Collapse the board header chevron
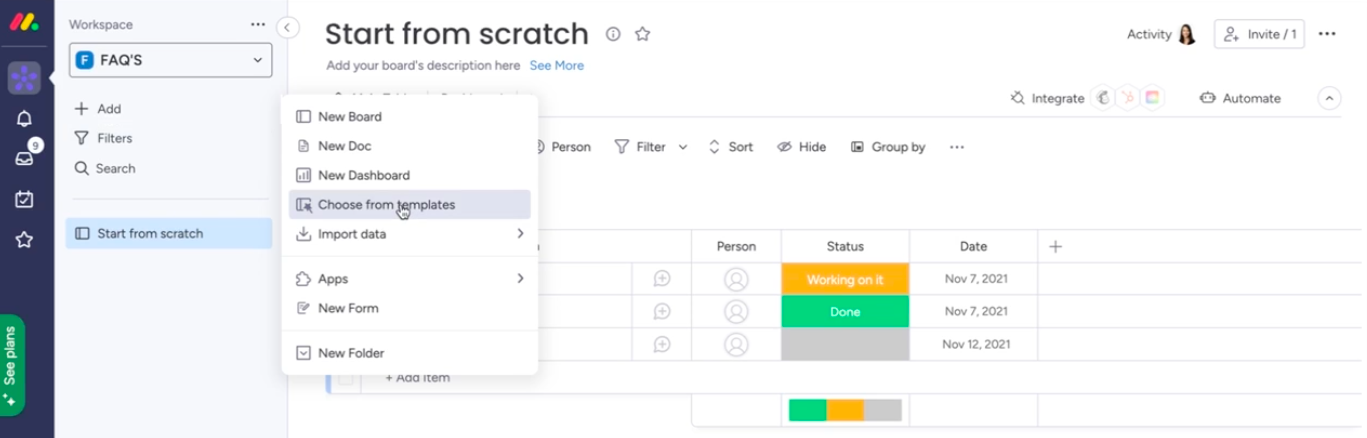Viewport: 1367px width, 438px height. pyautogui.click(x=1329, y=98)
